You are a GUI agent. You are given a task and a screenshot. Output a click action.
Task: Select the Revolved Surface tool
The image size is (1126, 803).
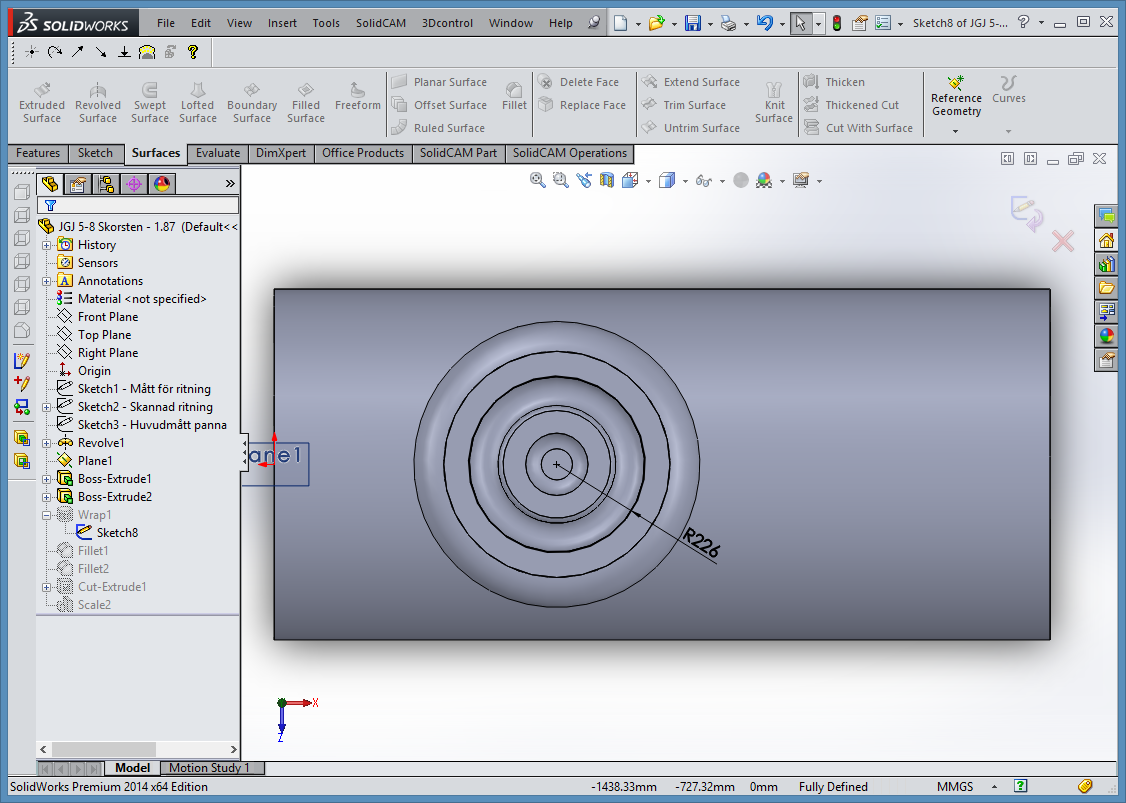click(98, 102)
